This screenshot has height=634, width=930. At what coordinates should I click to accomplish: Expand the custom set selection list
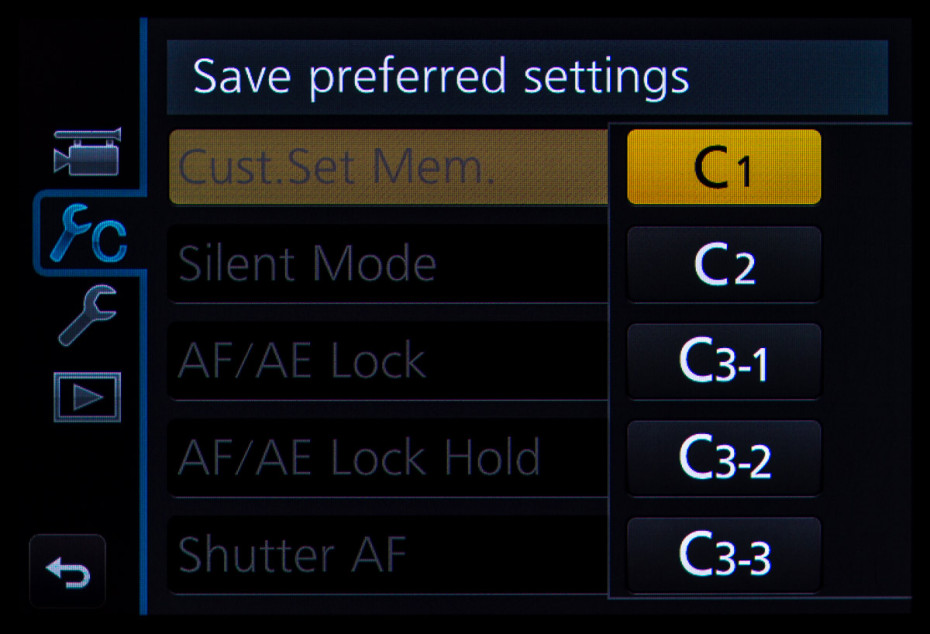[723, 167]
